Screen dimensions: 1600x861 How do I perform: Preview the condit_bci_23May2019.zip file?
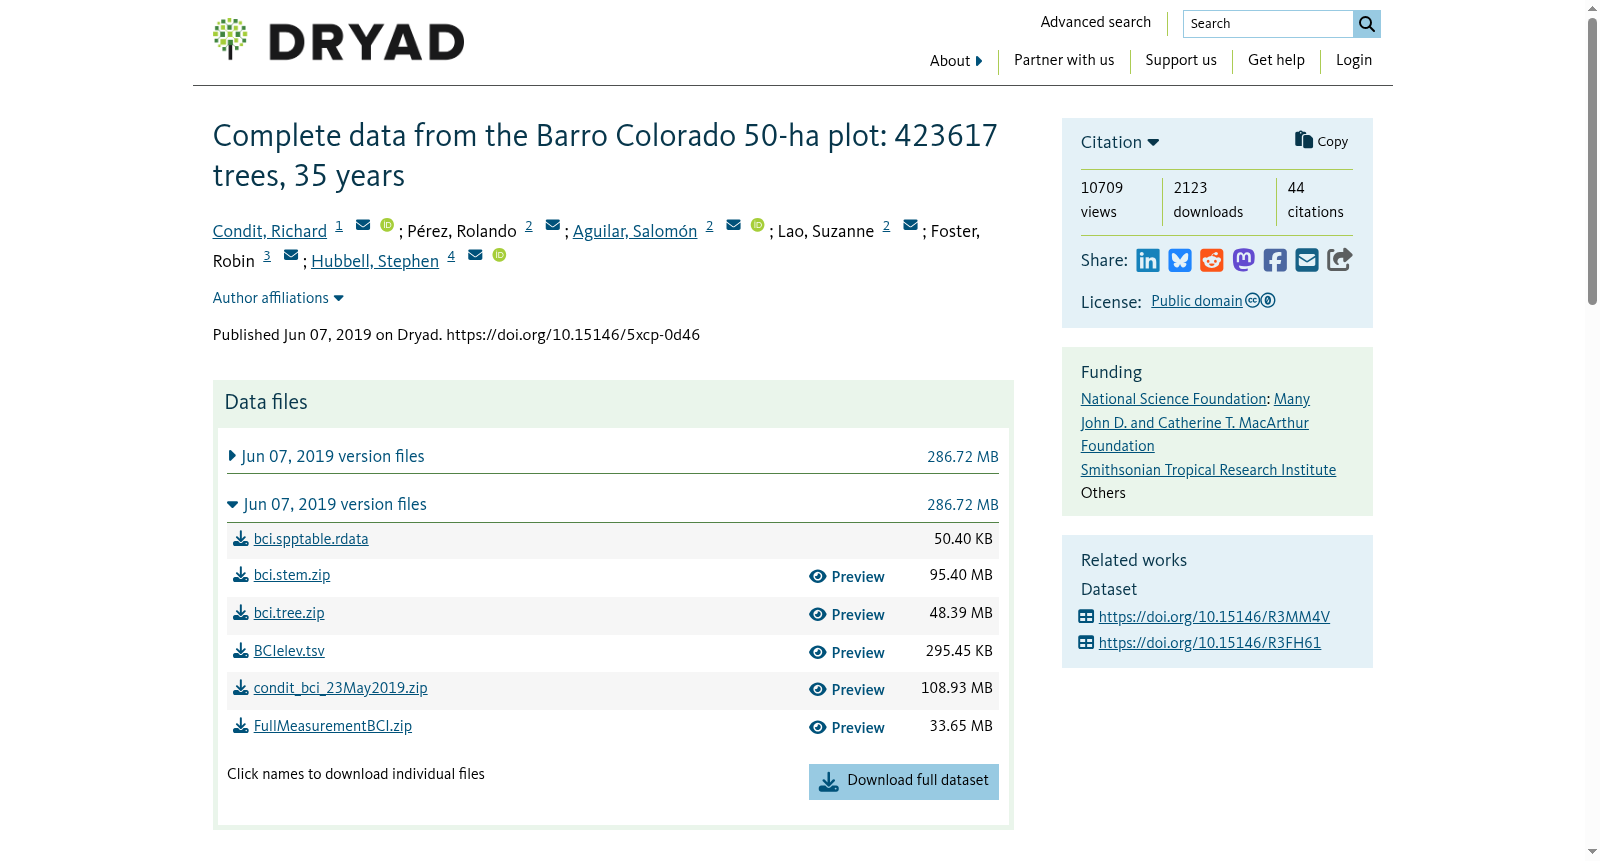pyautogui.click(x=846, y=690)
